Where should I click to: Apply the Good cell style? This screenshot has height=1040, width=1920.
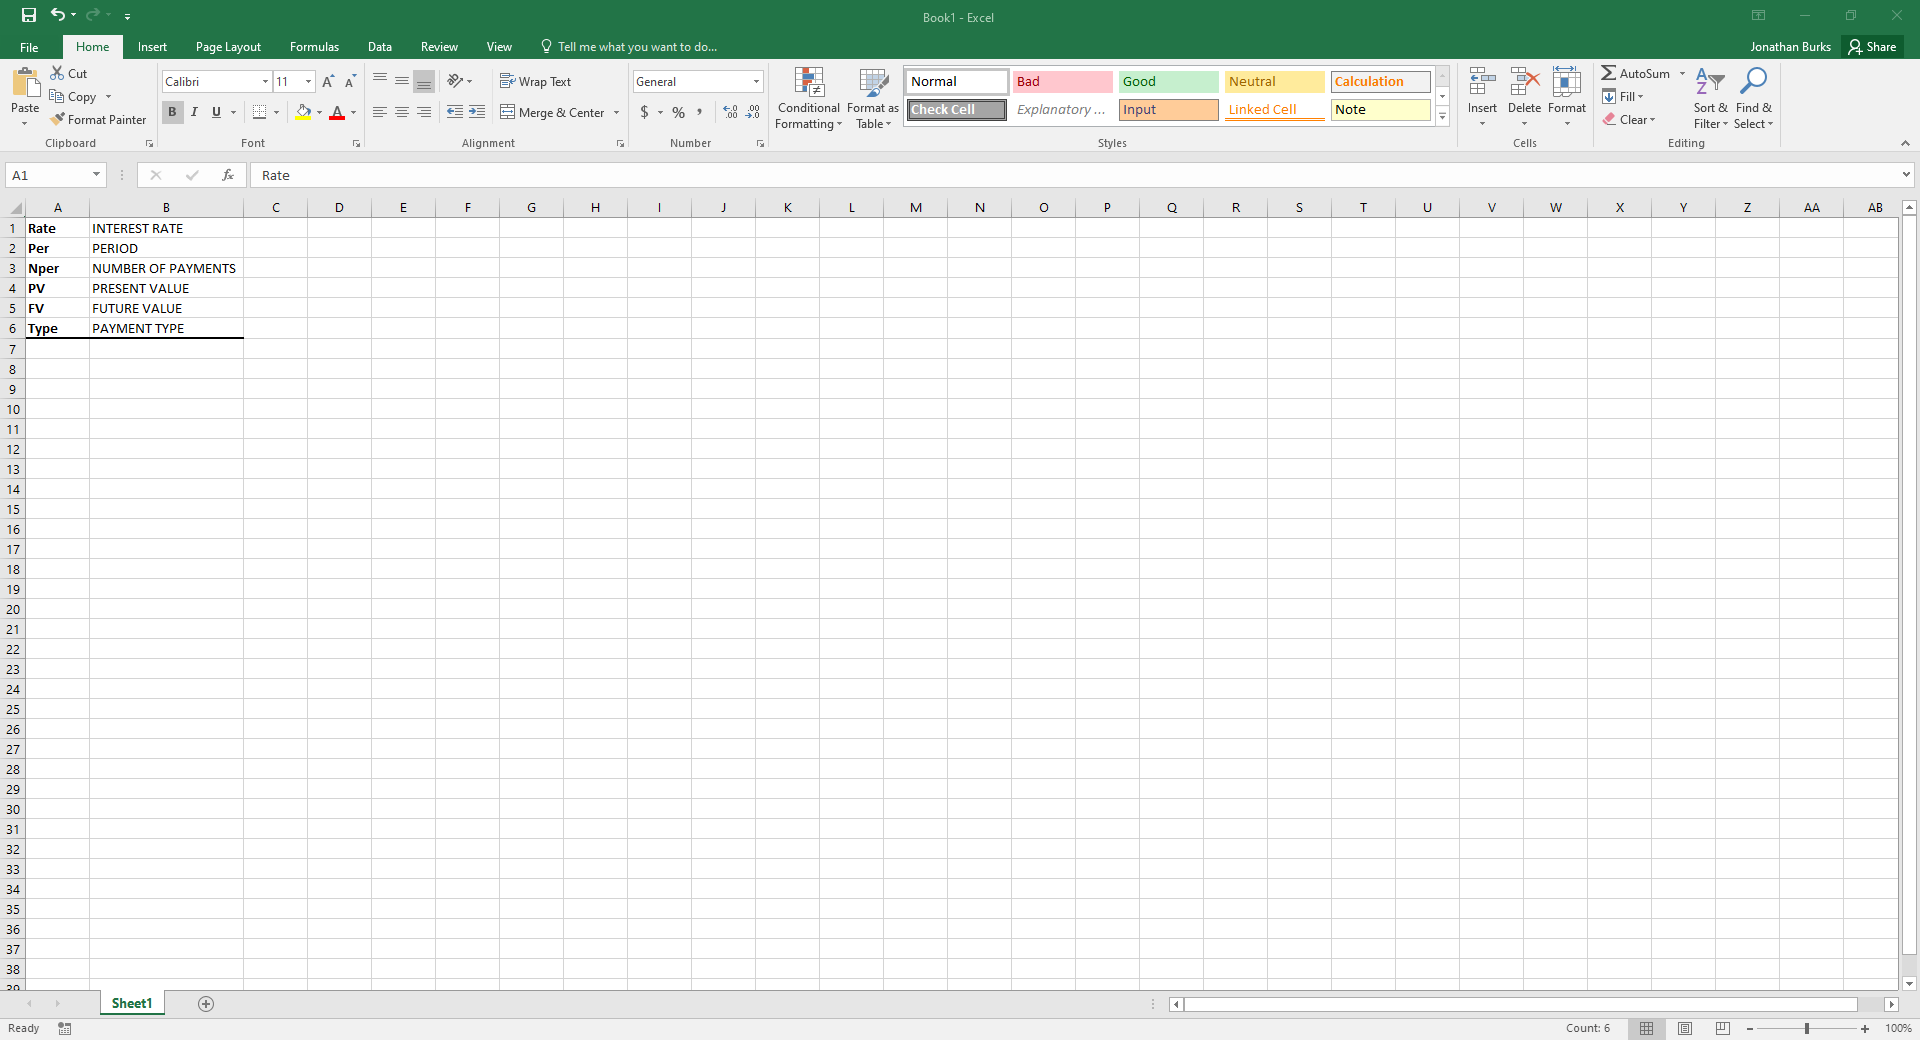1167,81
